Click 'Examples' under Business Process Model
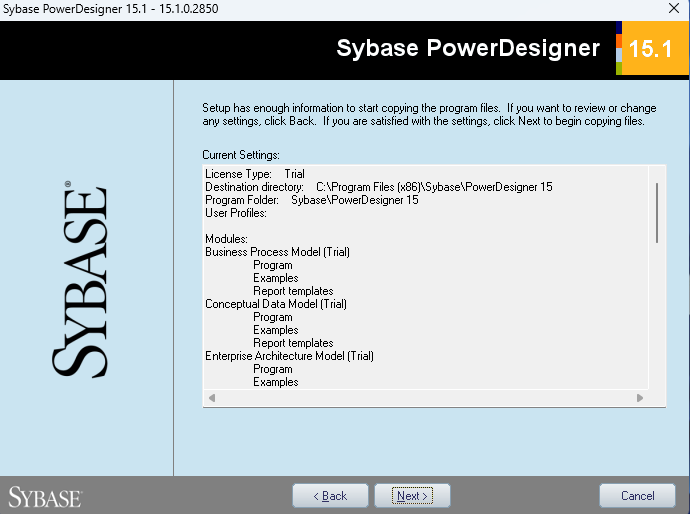690x514 pixels. coord(275,278)
